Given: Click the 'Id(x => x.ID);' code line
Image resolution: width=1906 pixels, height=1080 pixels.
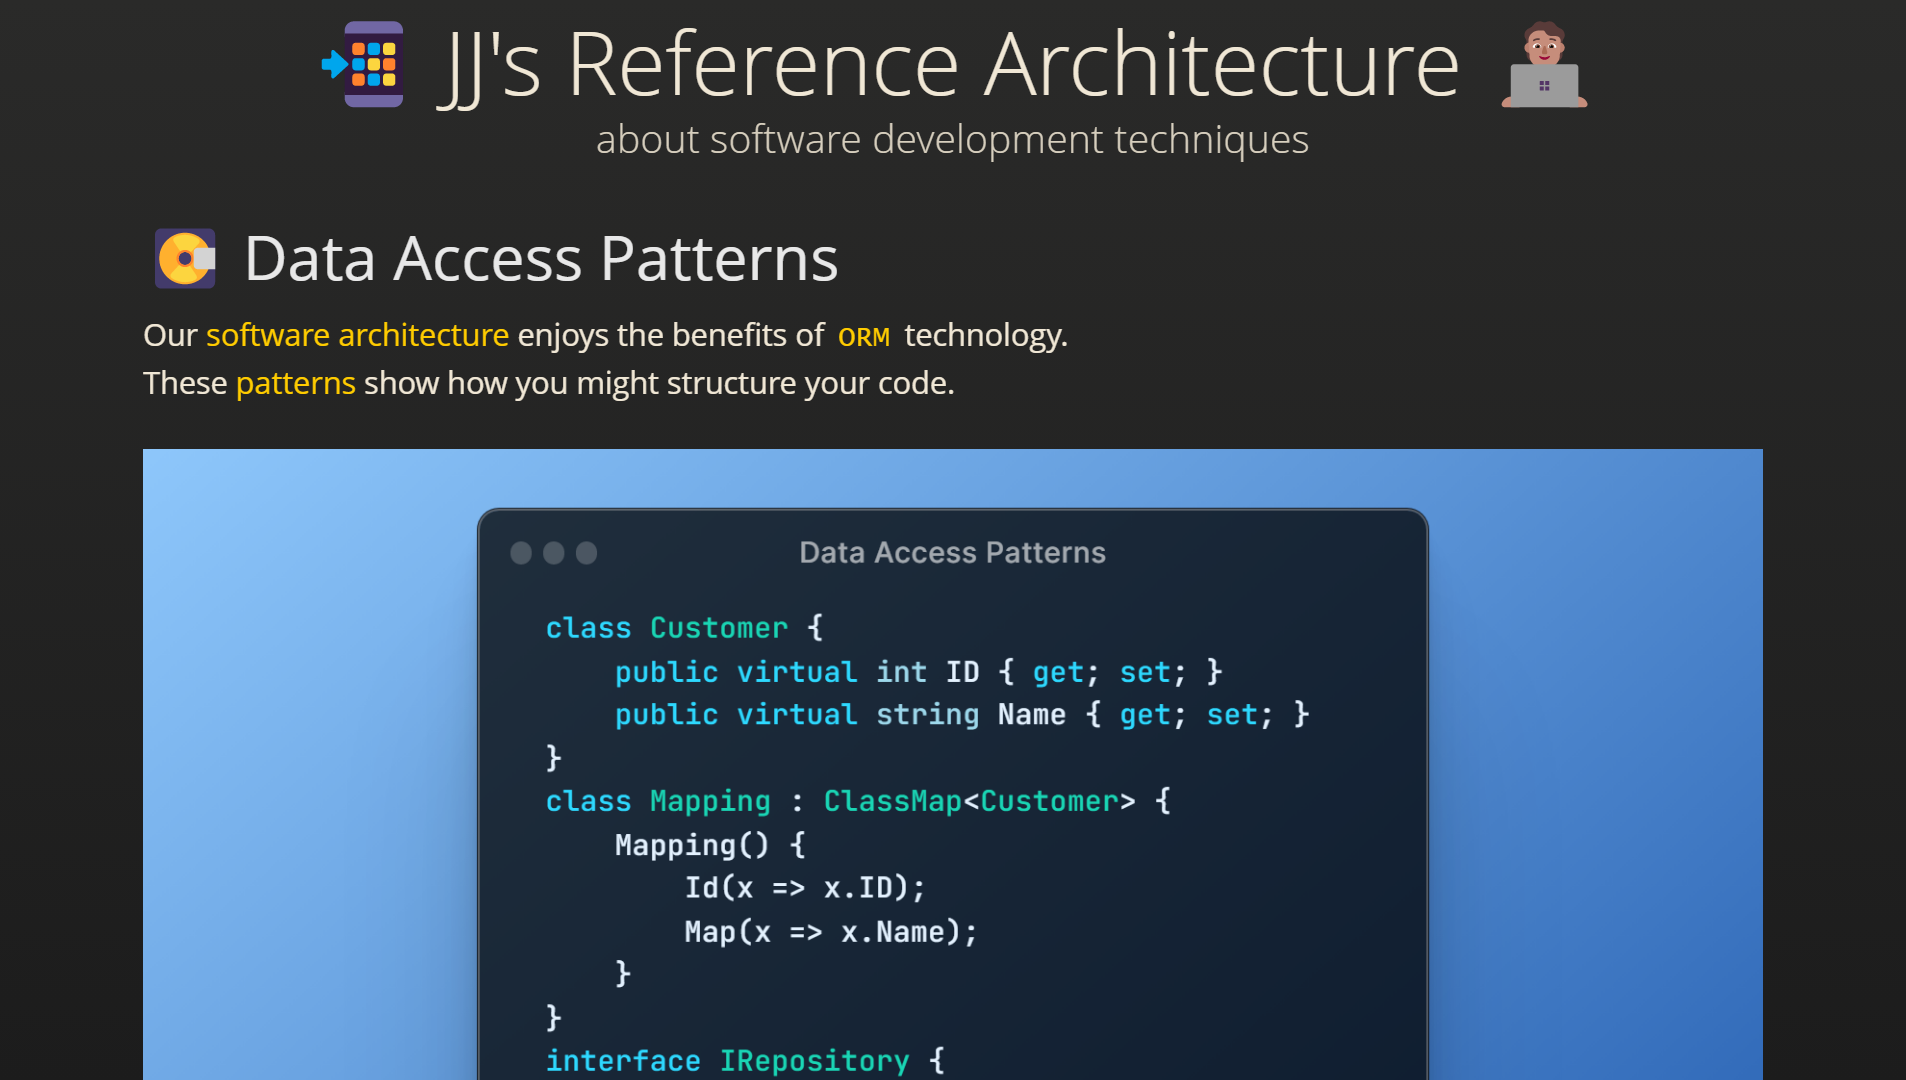Looking at the screenshot, I should 805,888.
